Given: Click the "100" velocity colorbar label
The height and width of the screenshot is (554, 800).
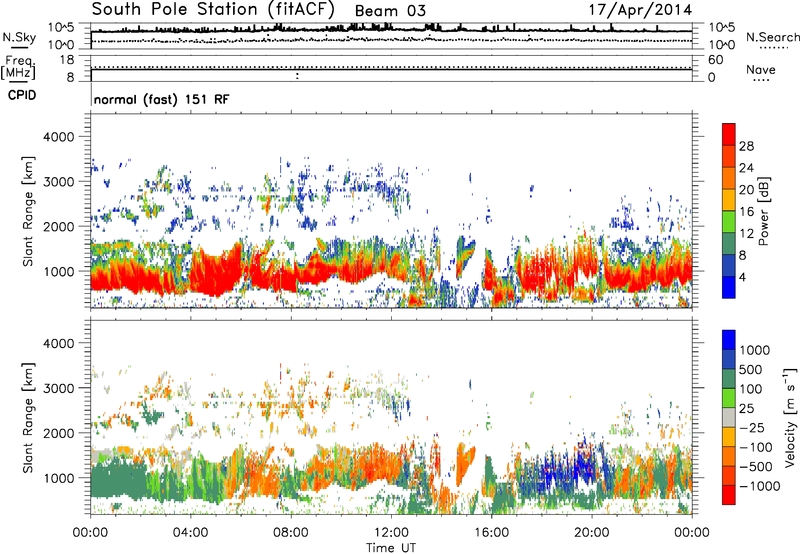Looking at the screenshot, I should (751, 389).
